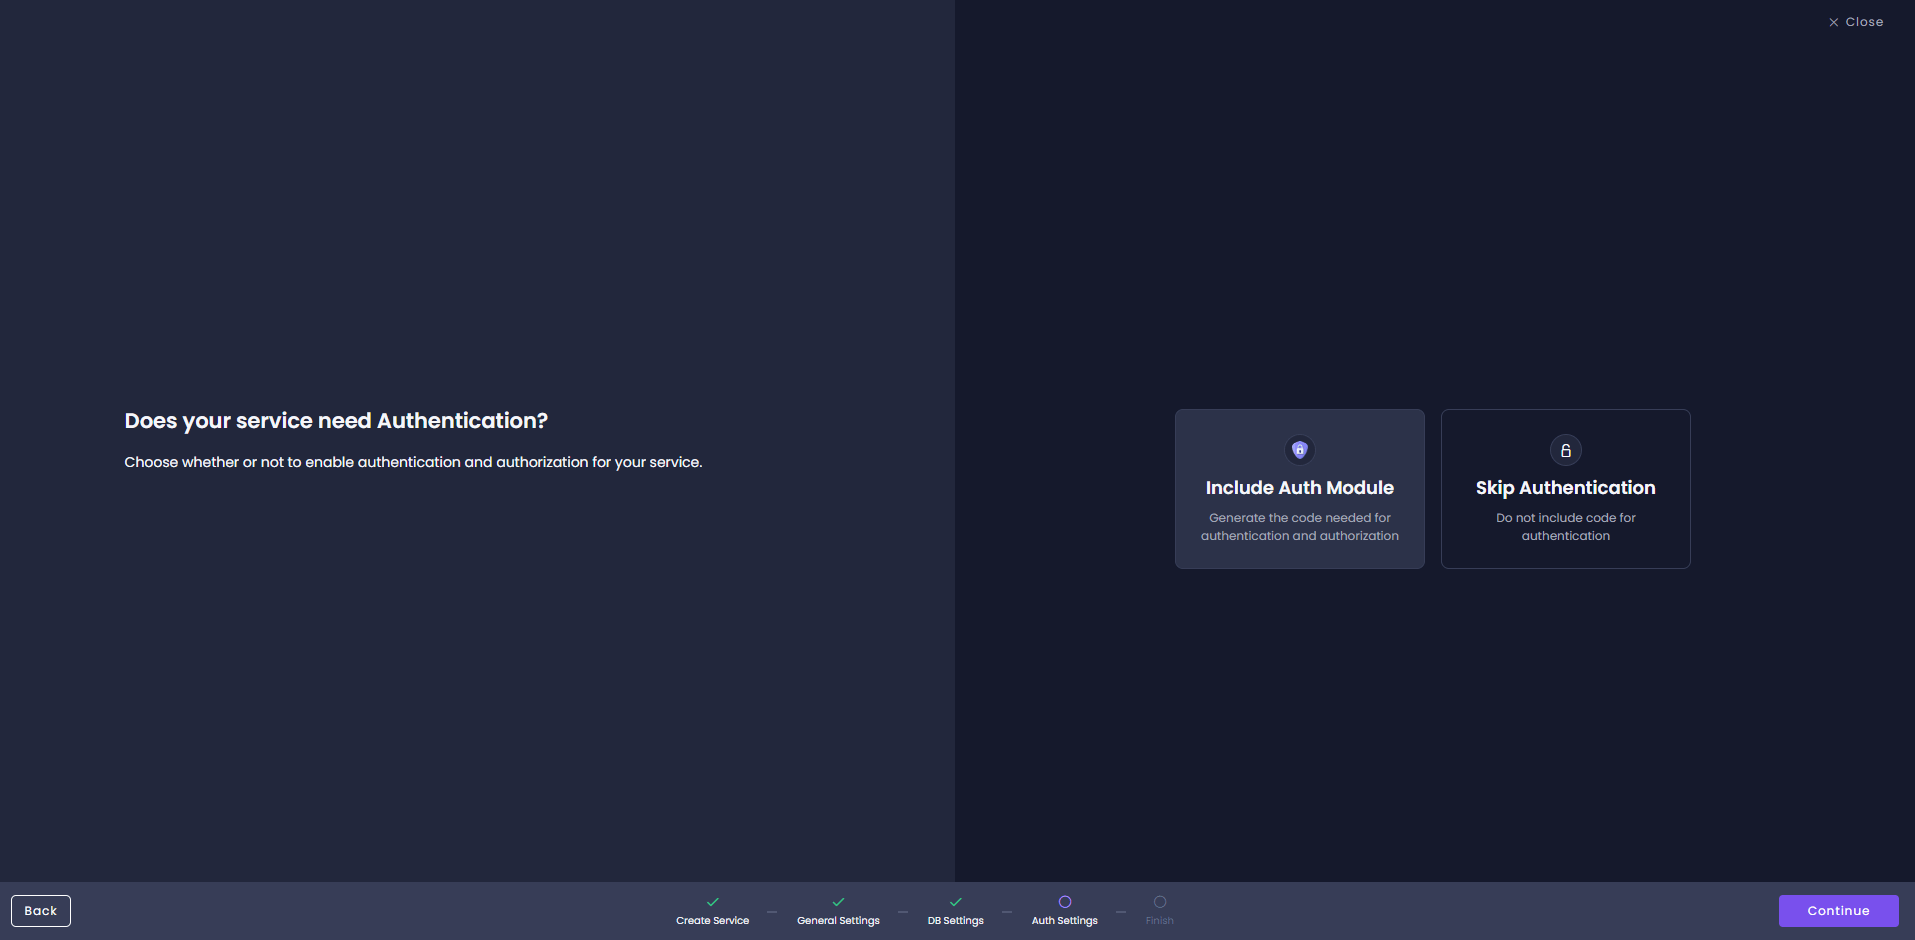Select the Include Auth Module heading

(x=1299, y=488)
